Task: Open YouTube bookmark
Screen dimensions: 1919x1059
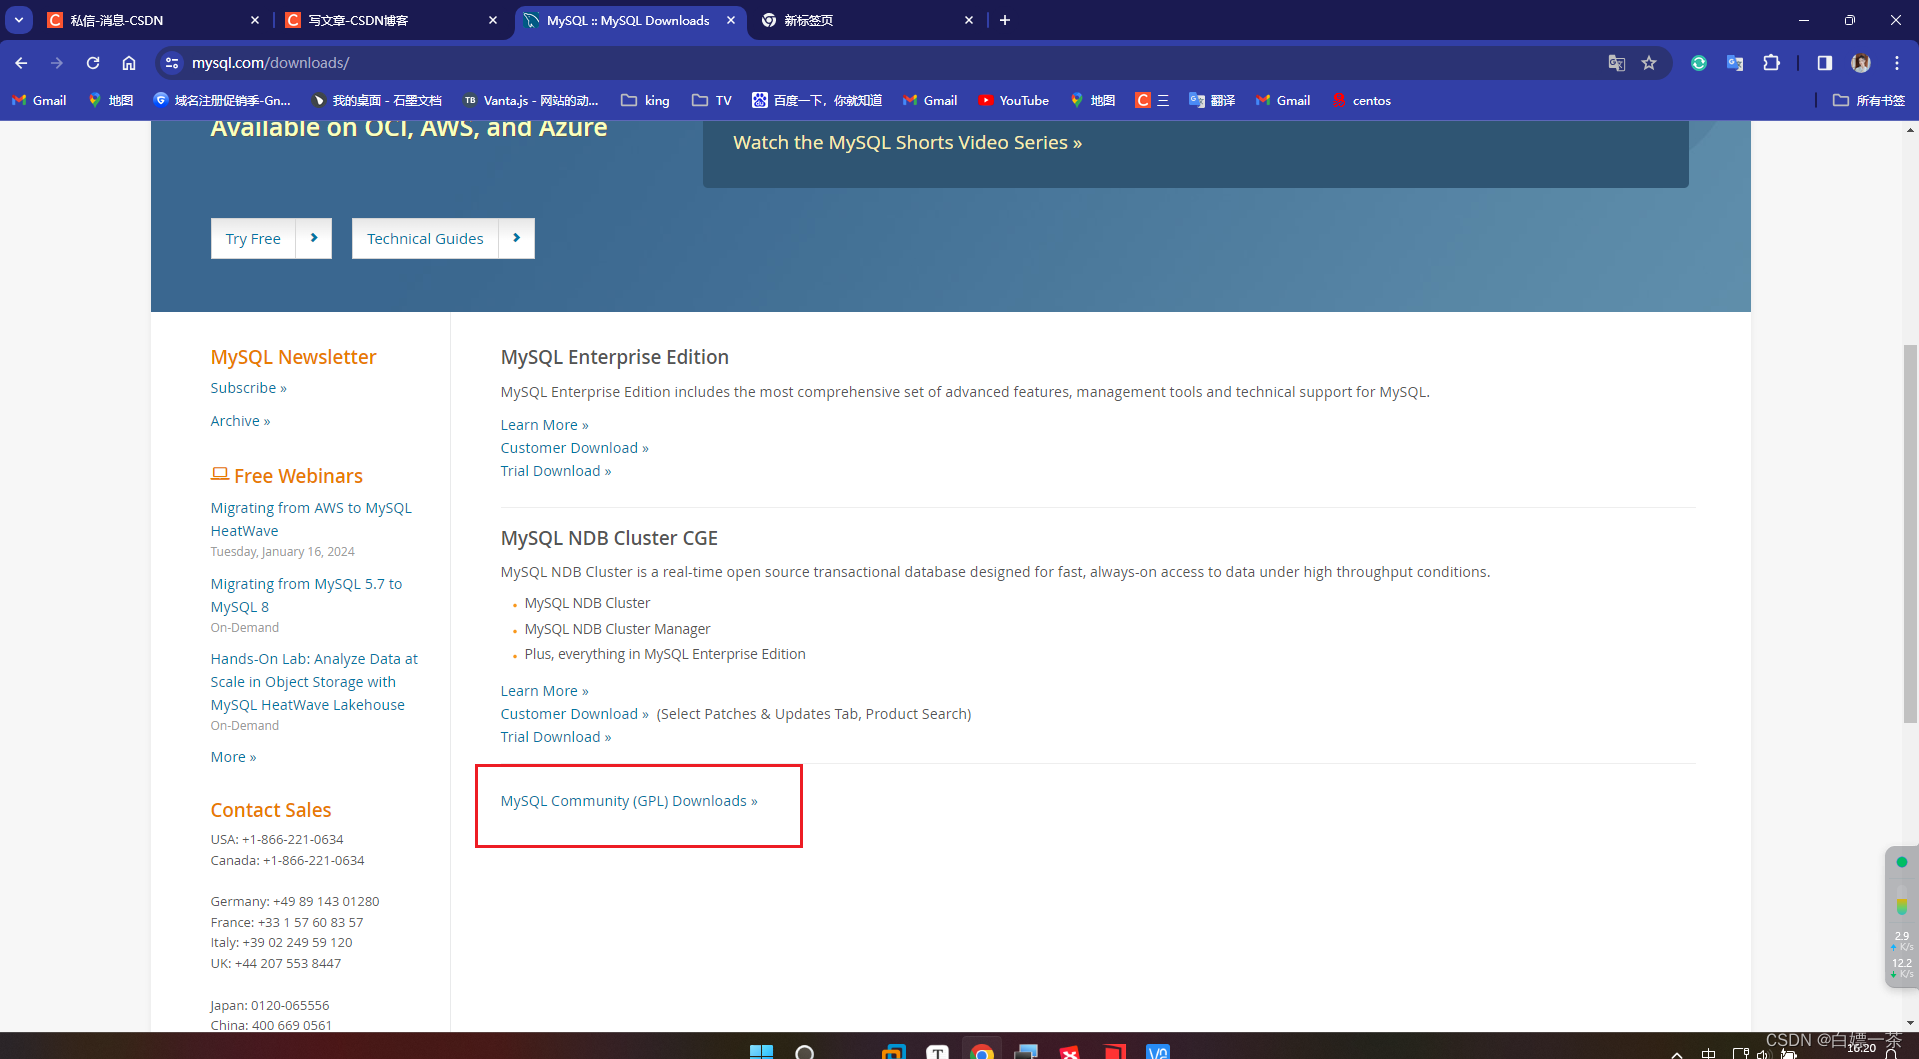Action: [x=1013, y=101]
